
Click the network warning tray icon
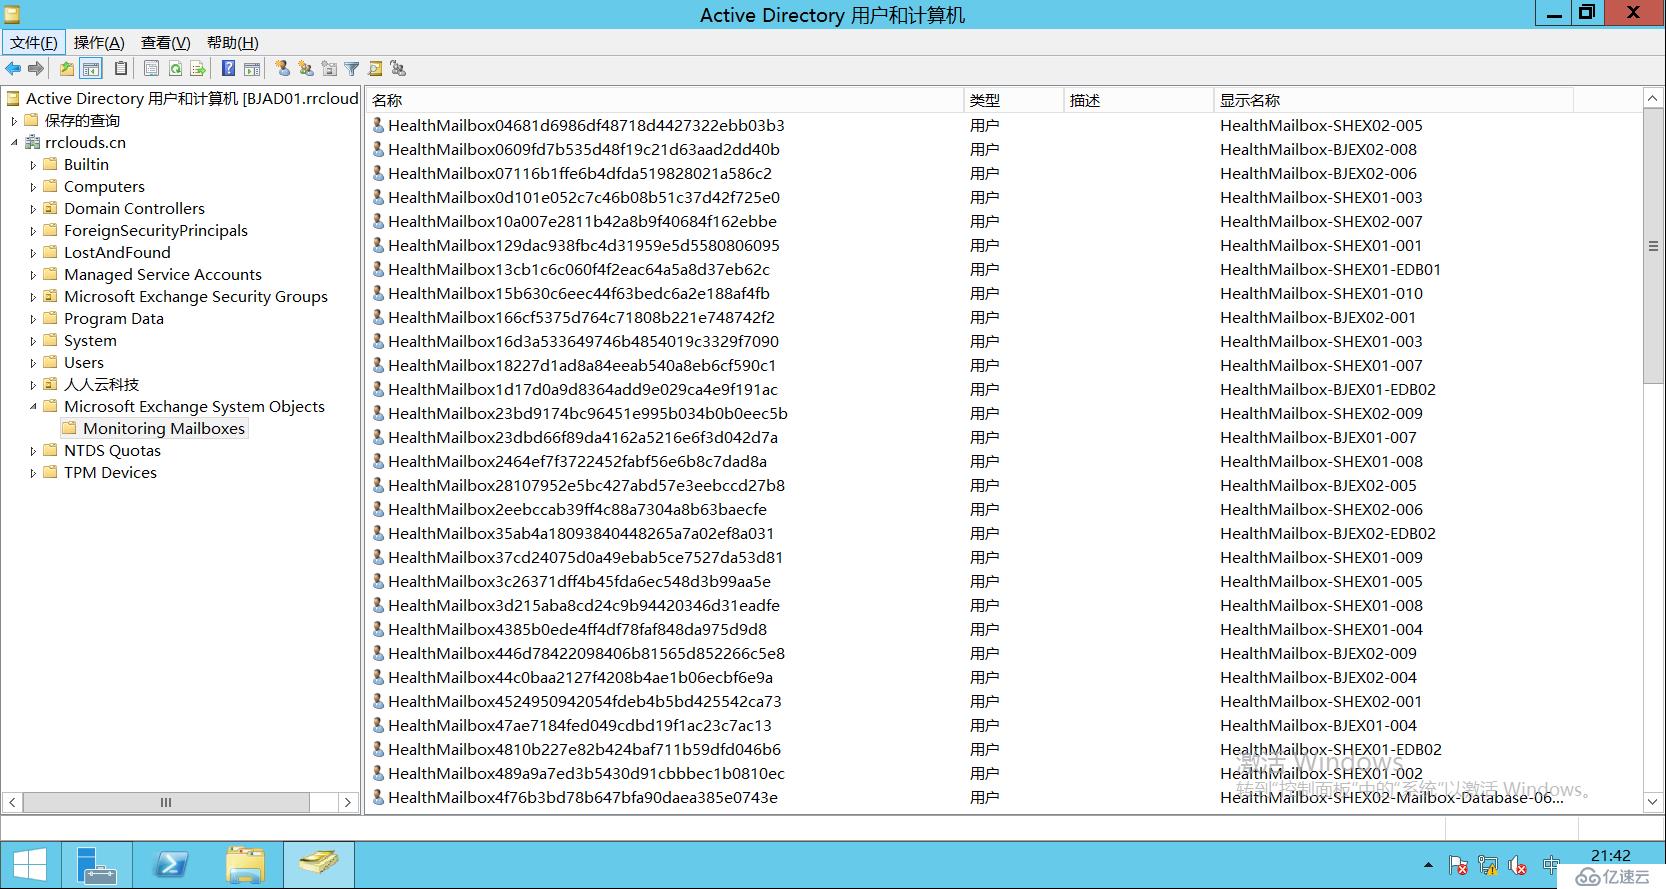pyautogui.click(x=1488, y=866)
